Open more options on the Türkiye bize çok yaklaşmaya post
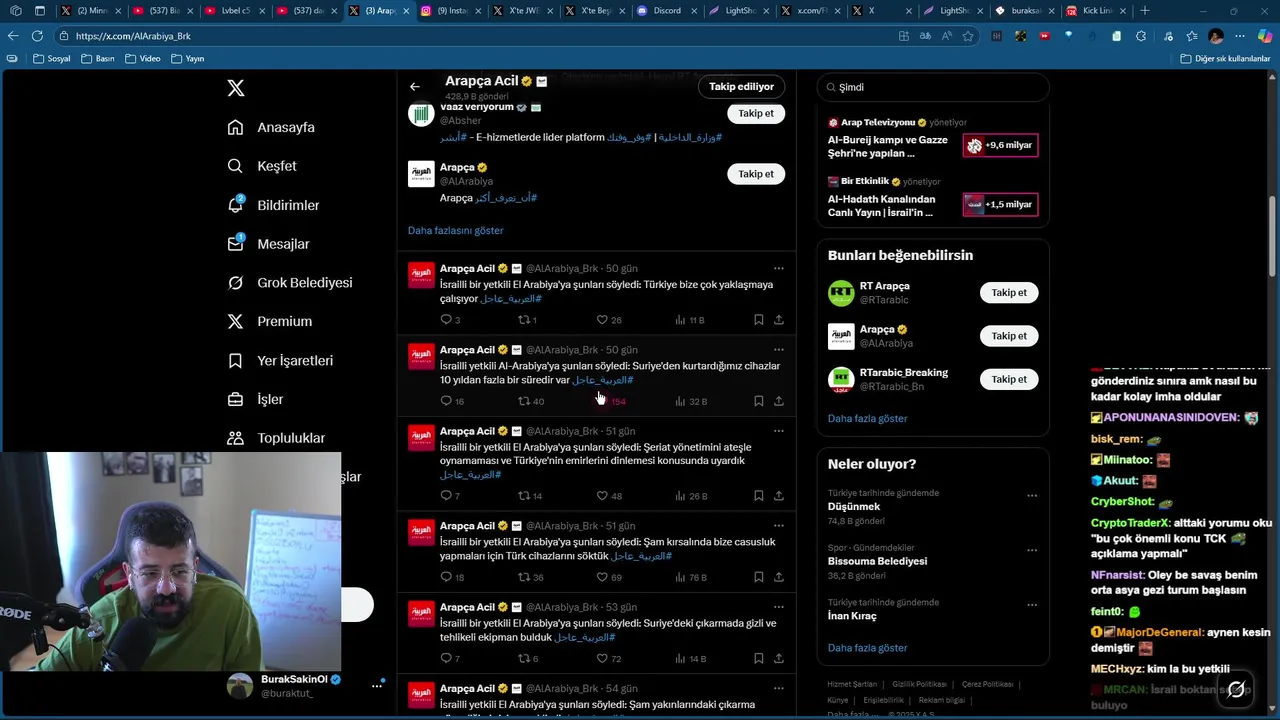Screen dimensions: 1280x720 (x=778, y=268)
